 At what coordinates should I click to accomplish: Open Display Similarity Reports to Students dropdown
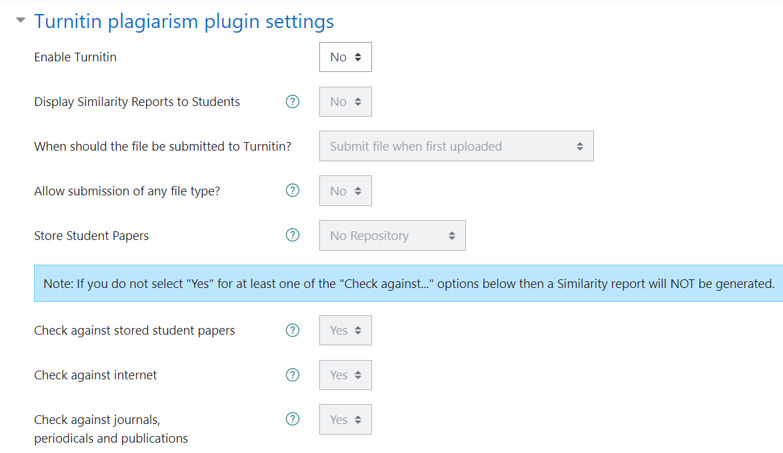tap(345, 102)
